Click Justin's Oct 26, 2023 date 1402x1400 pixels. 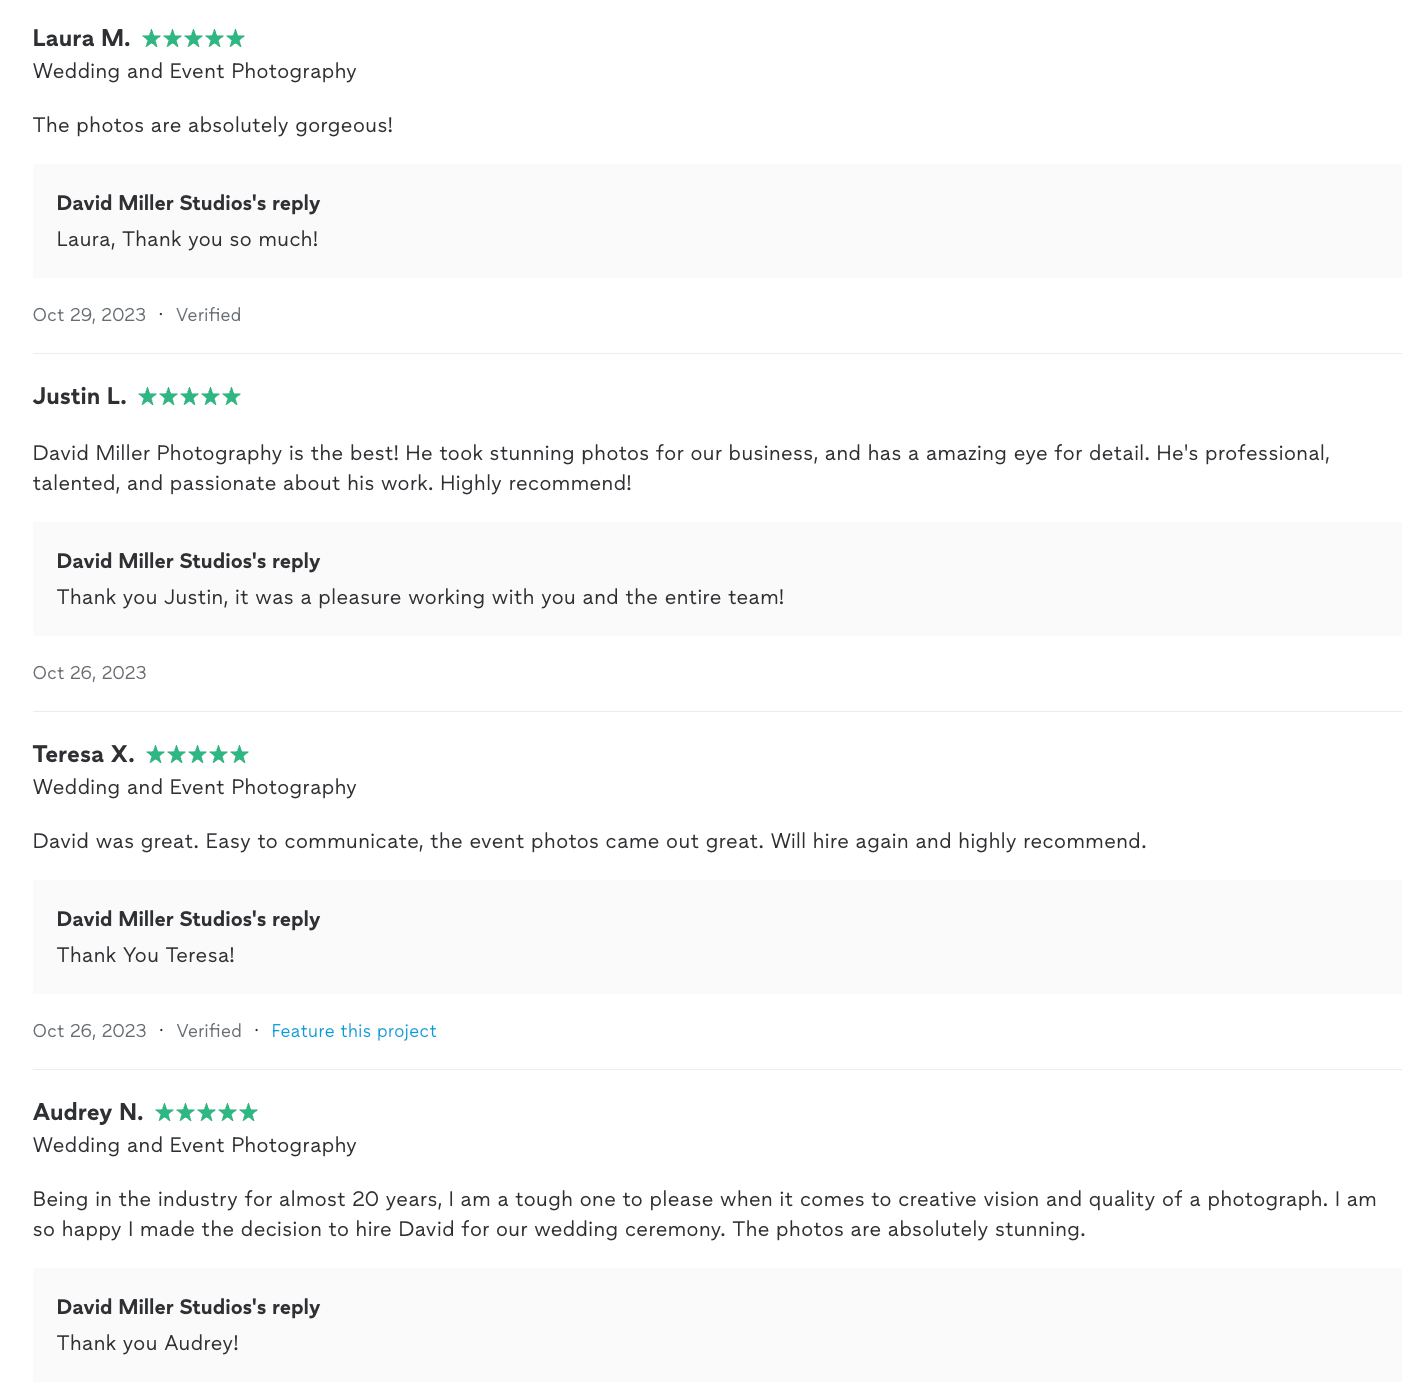[89, 673]
